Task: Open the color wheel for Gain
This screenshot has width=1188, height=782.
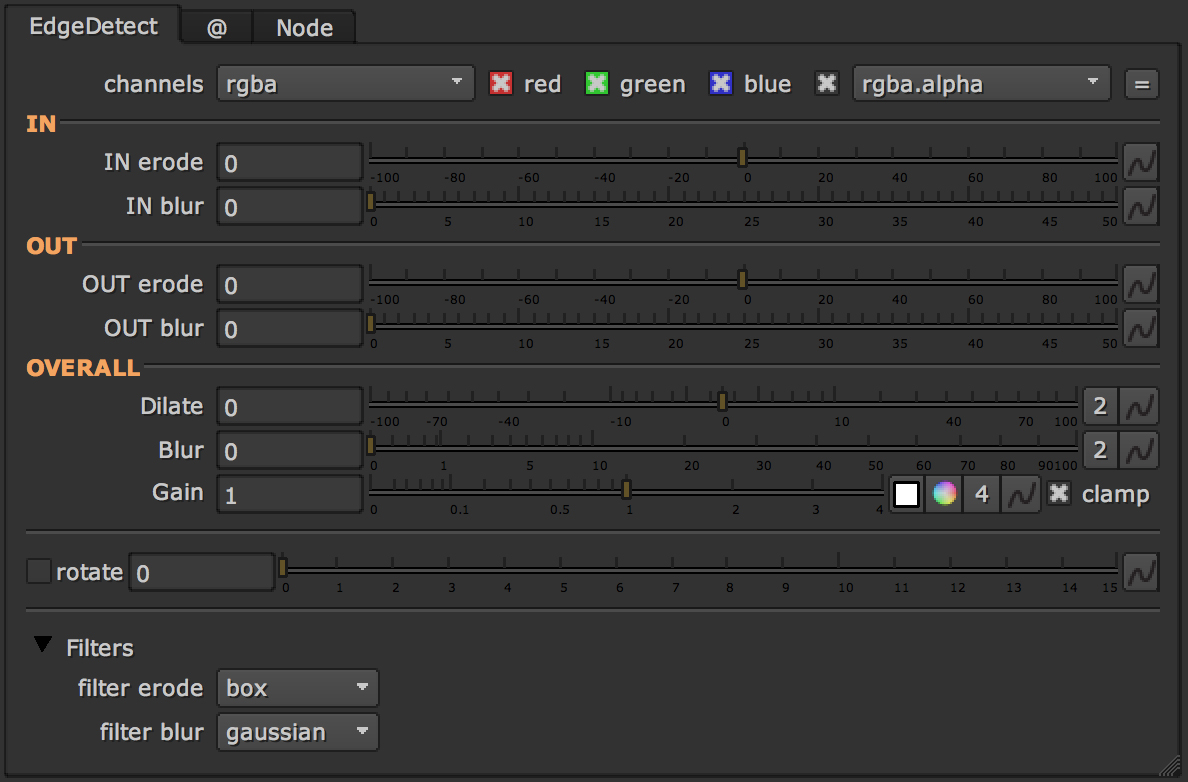Action: [944, 494]
